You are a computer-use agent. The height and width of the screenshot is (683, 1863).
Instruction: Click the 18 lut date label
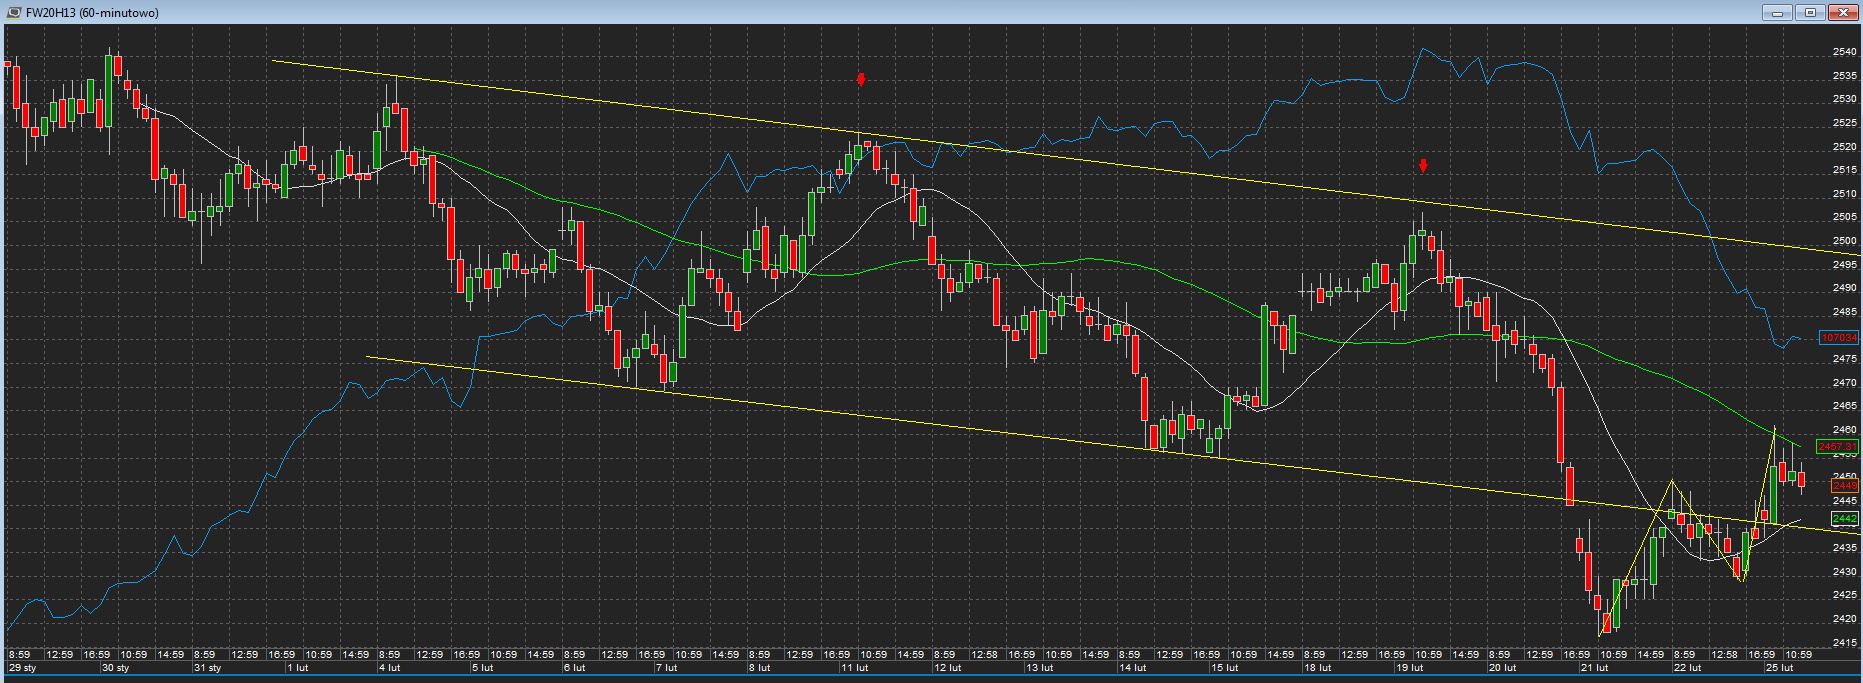coord(1317,667)
